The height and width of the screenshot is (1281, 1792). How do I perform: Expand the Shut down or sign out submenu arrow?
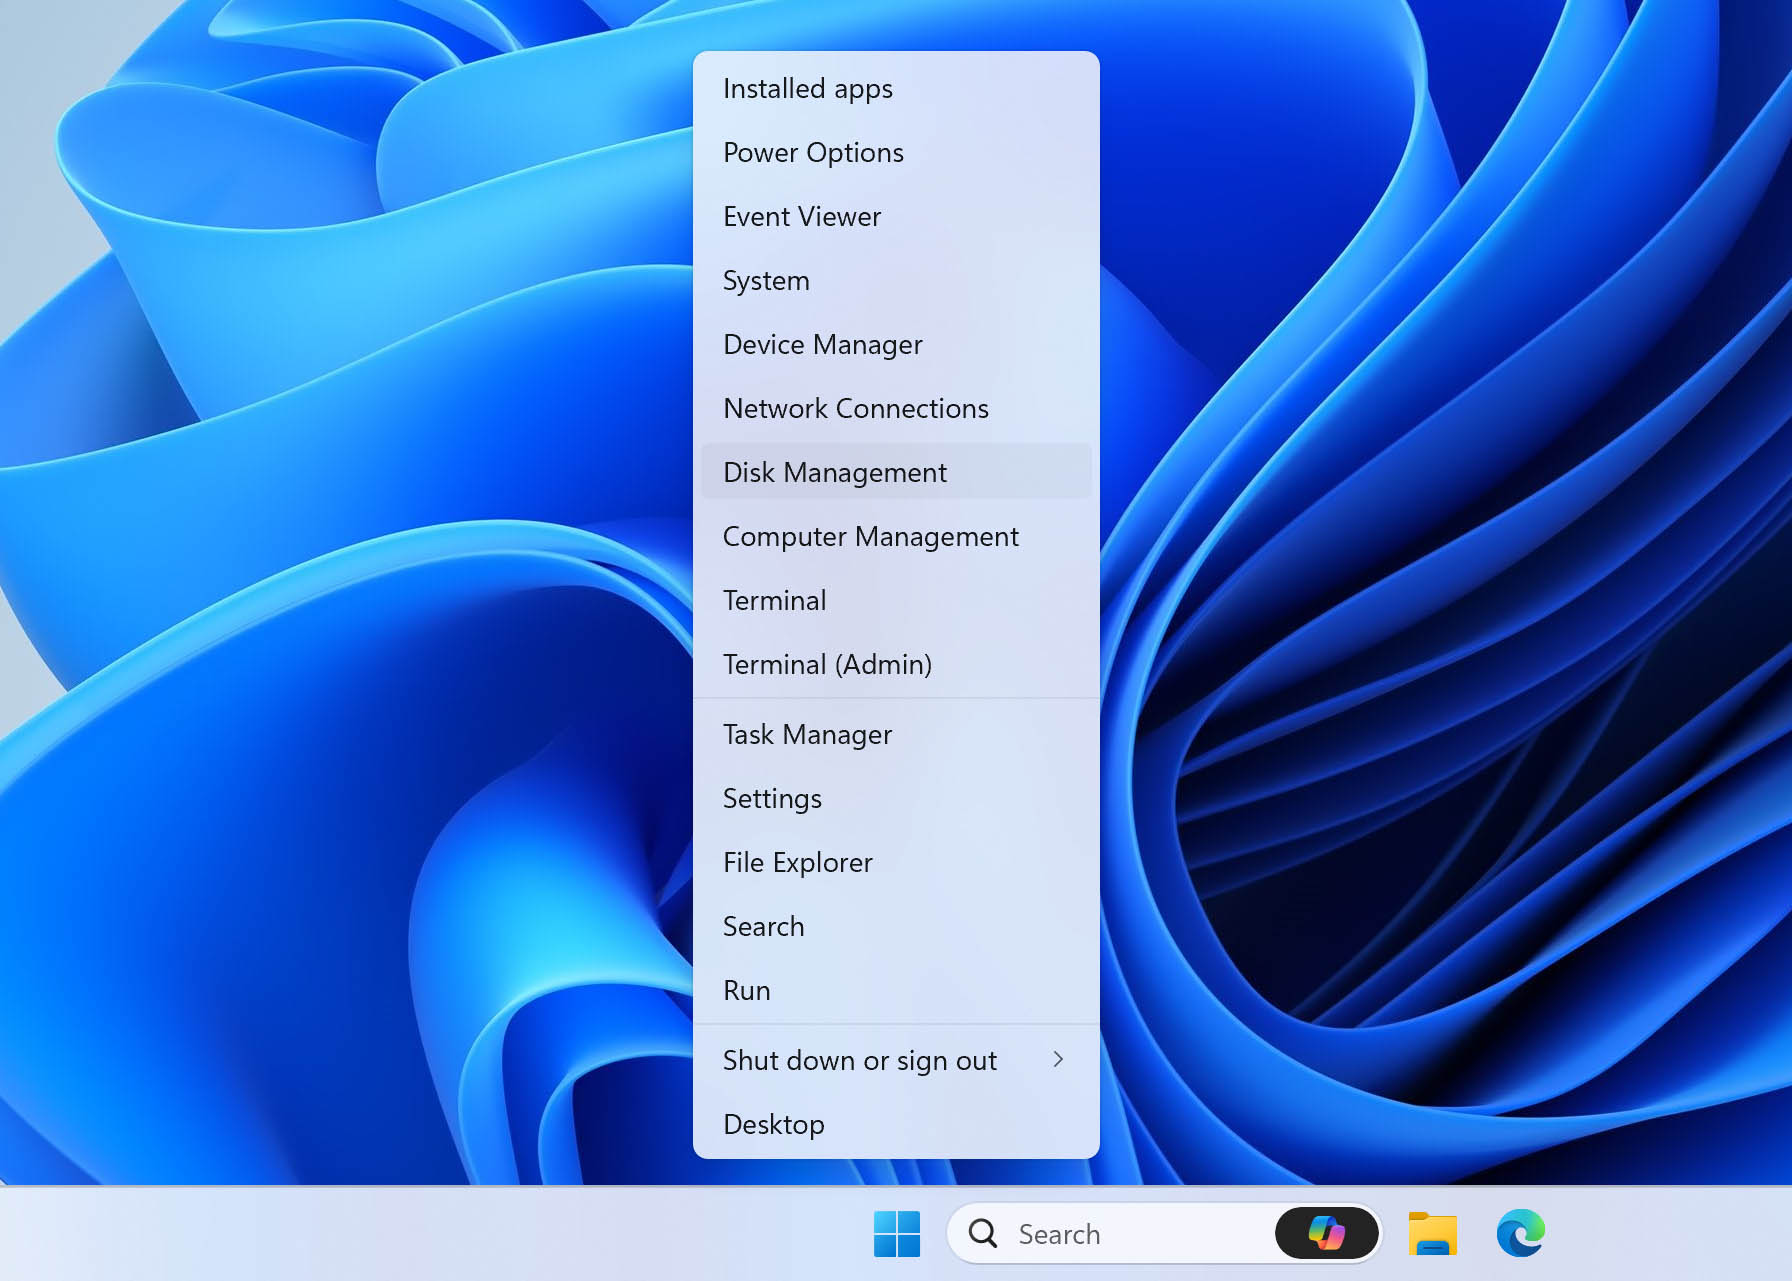click(1058, 1060)
